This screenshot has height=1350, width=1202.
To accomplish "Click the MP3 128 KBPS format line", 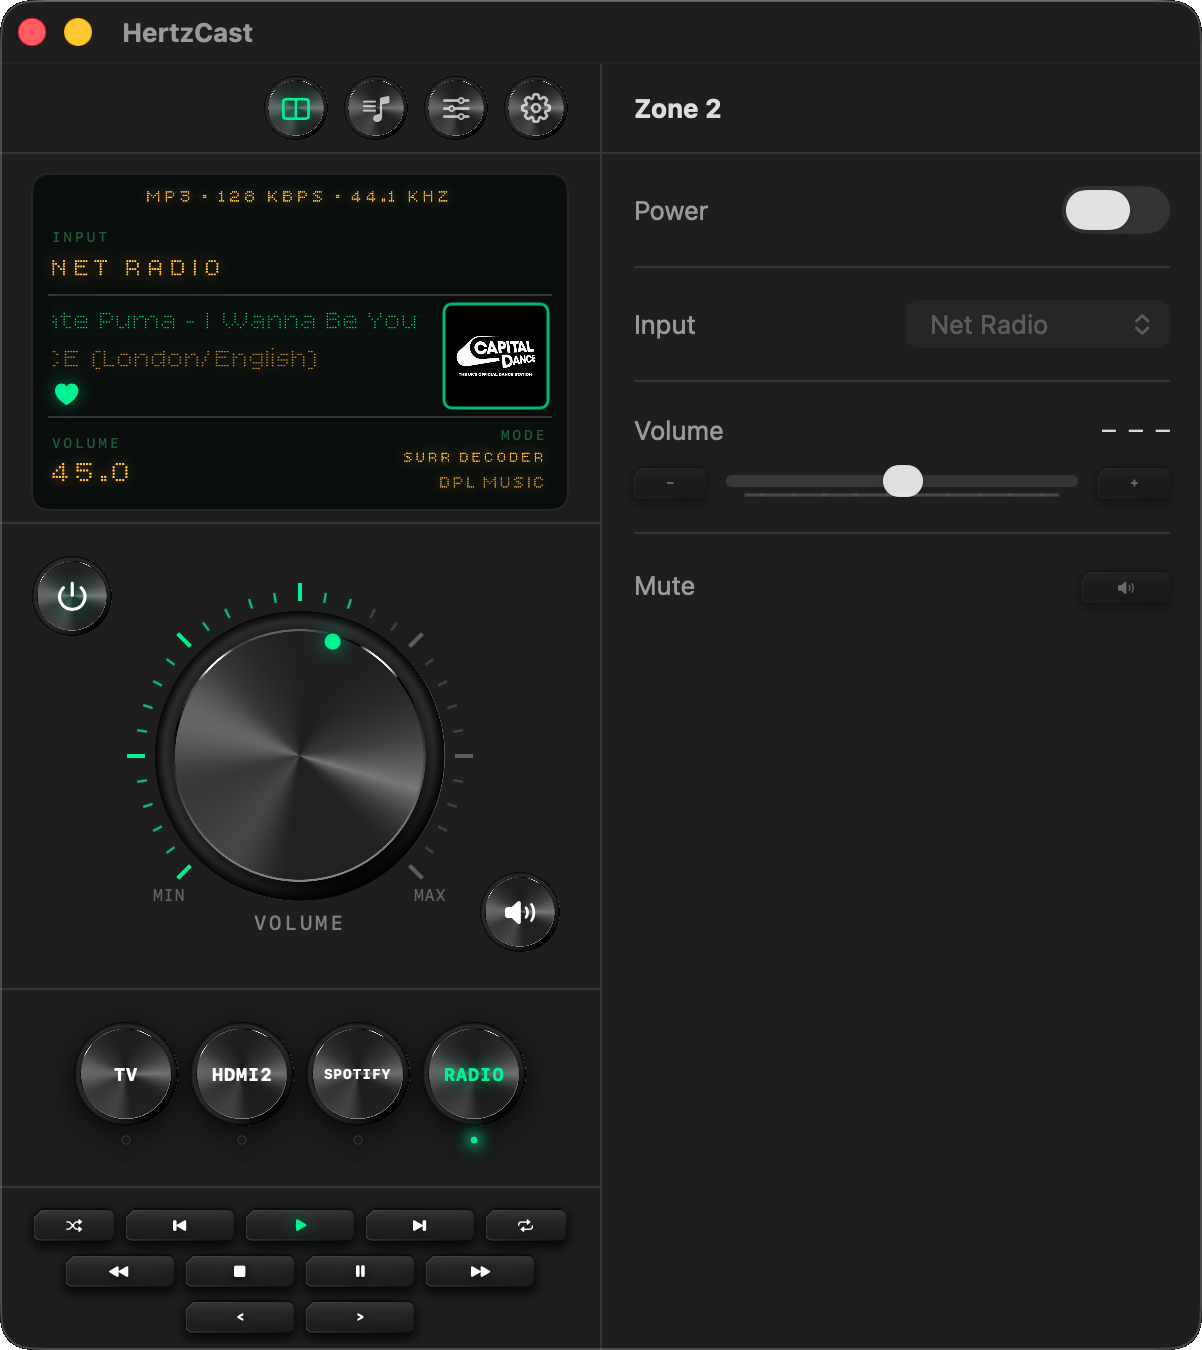I will [298, 196].
